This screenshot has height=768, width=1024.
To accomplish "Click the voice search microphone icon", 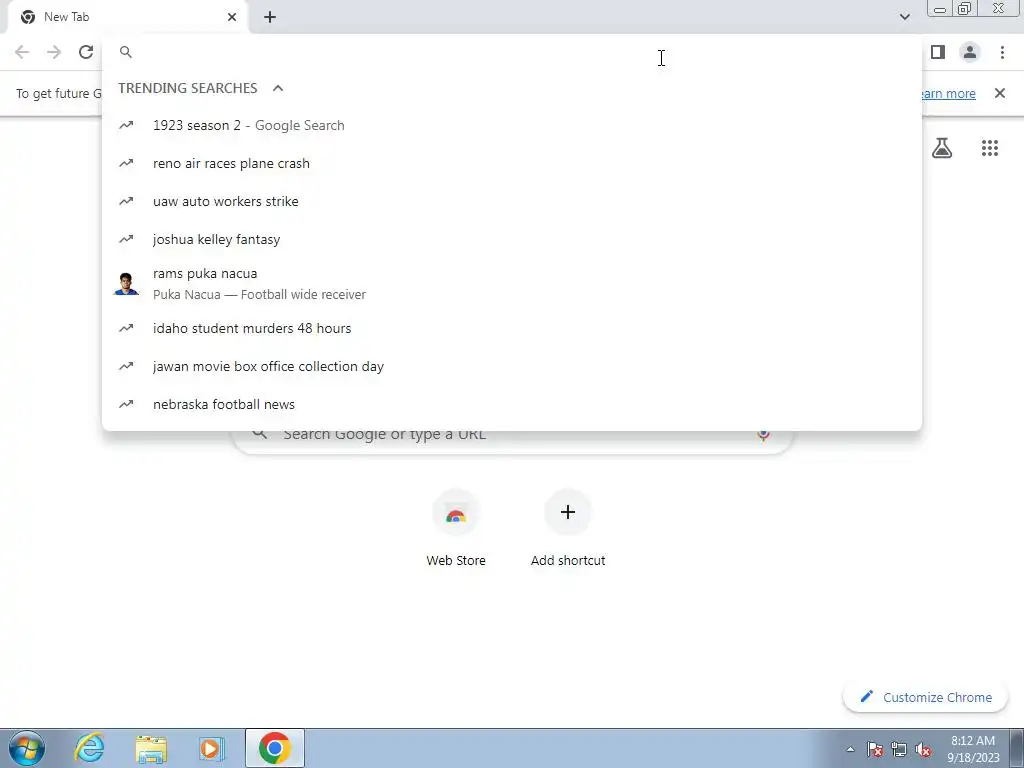I will [x=763, y=435].
